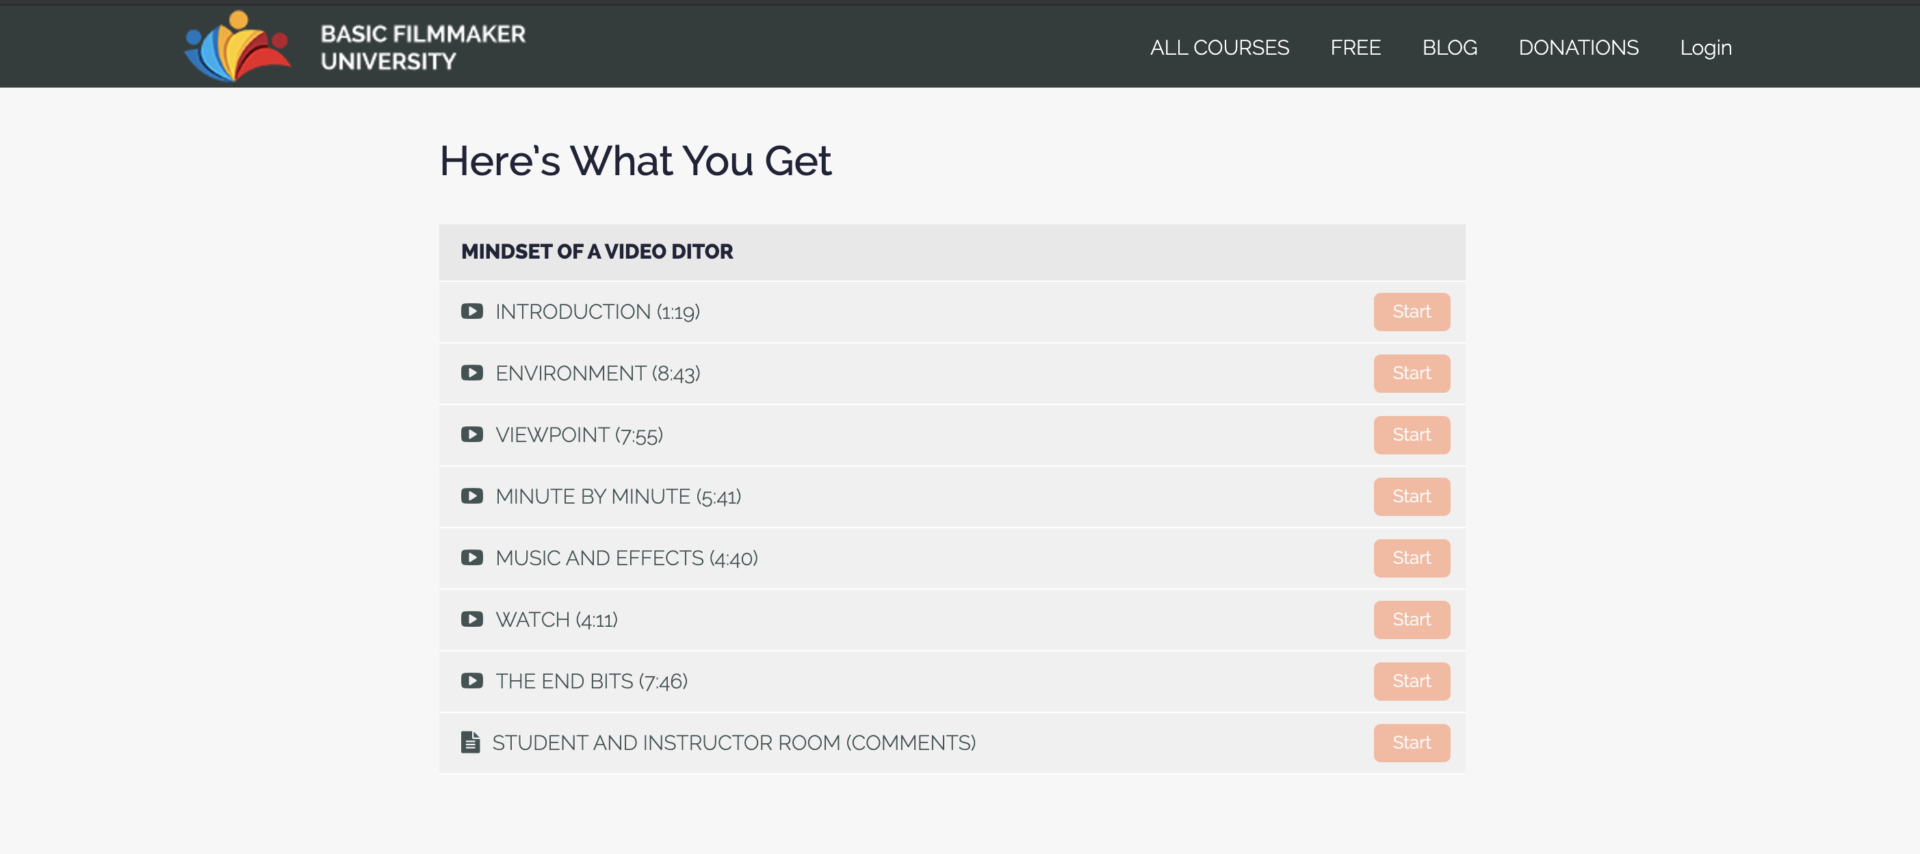Start the Student and Instructor Room comments
Screen dimensions: 1920x854
[x=1411, y=742]
